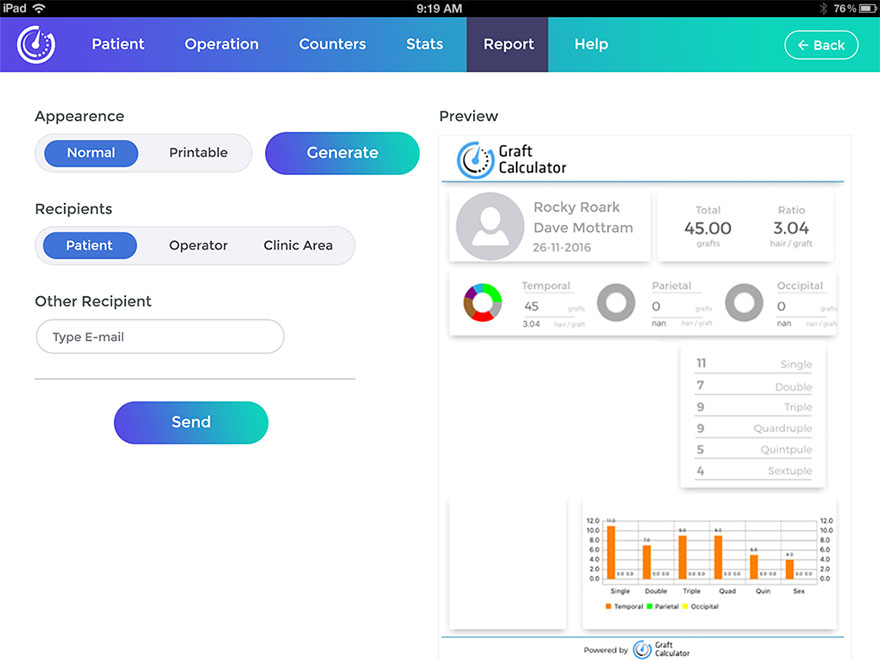This screenshot has height=660, width=880.
Task: Send the report email
Action: [x=190, y=422]
